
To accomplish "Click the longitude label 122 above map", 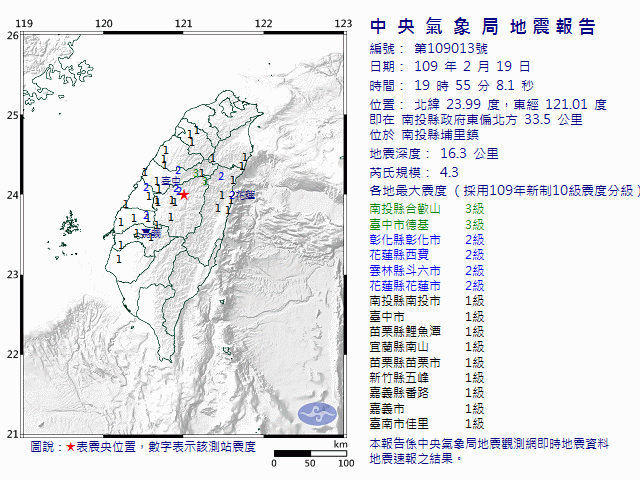I will click(x=263, y=23).
